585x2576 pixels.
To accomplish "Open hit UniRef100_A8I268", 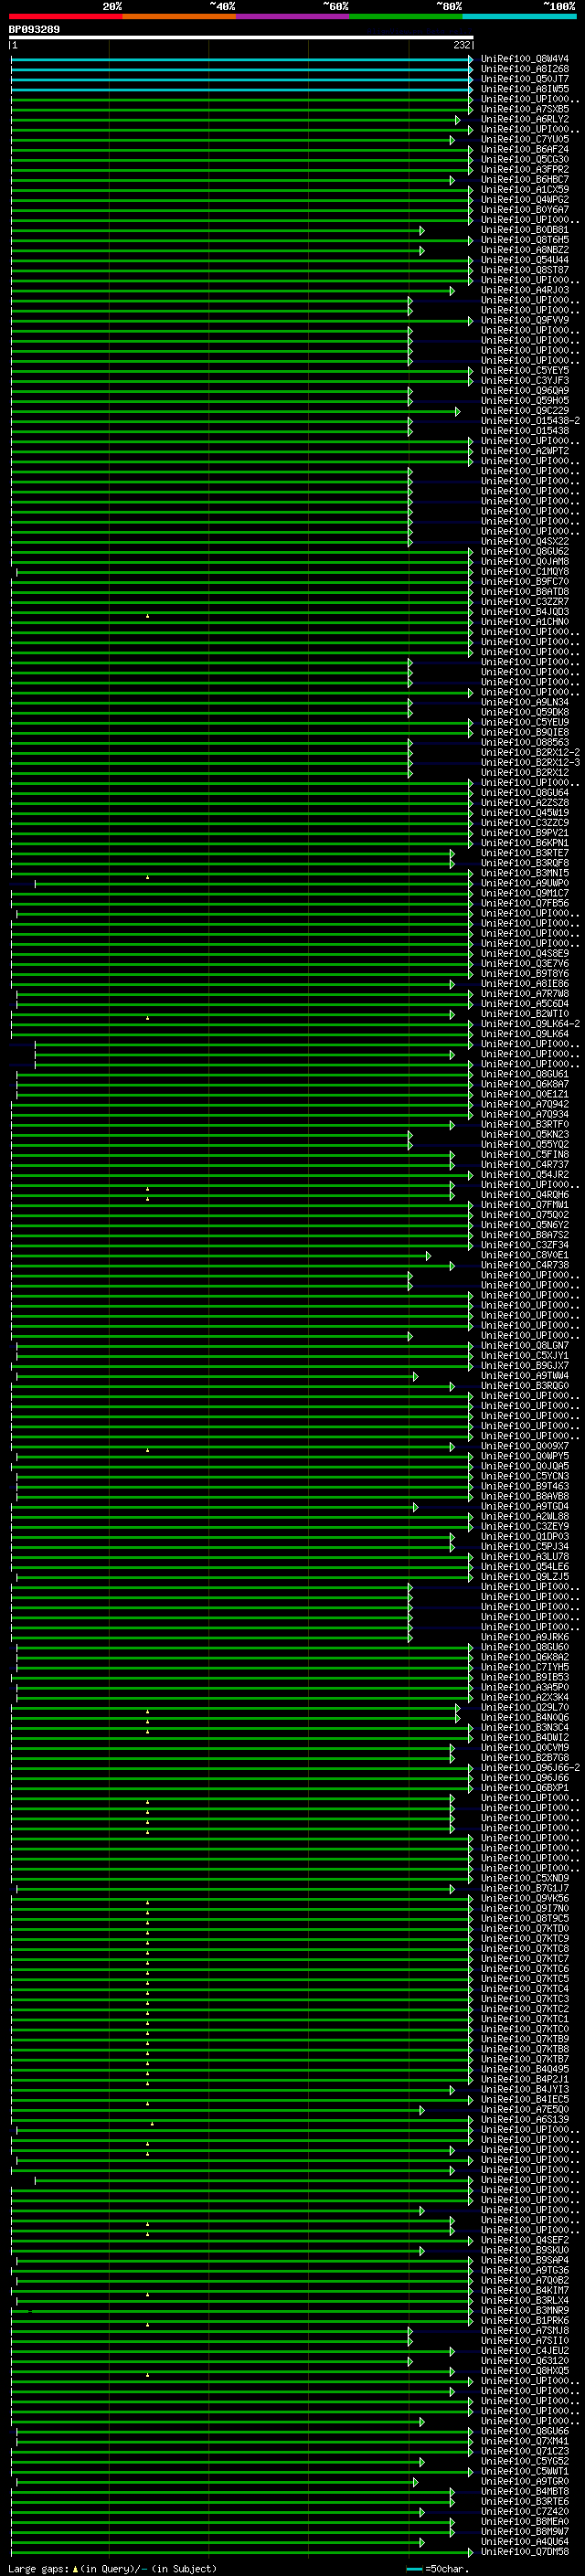I will pyautogui.click(x=525, y=69).
